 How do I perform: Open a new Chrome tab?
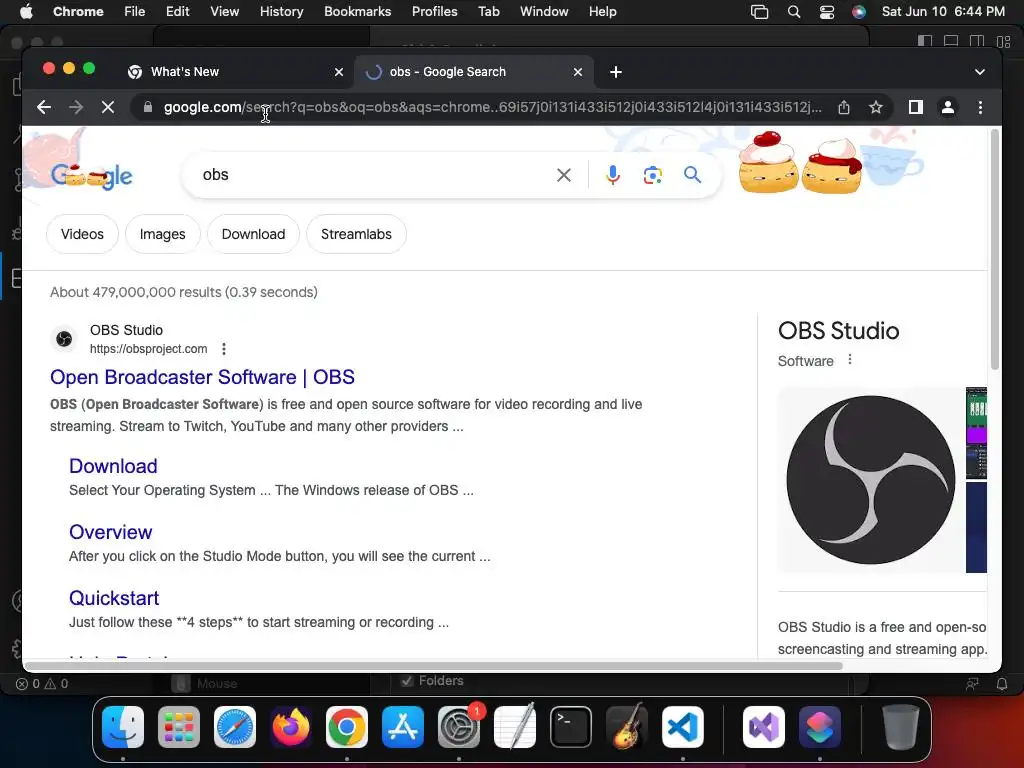[615, 72]
